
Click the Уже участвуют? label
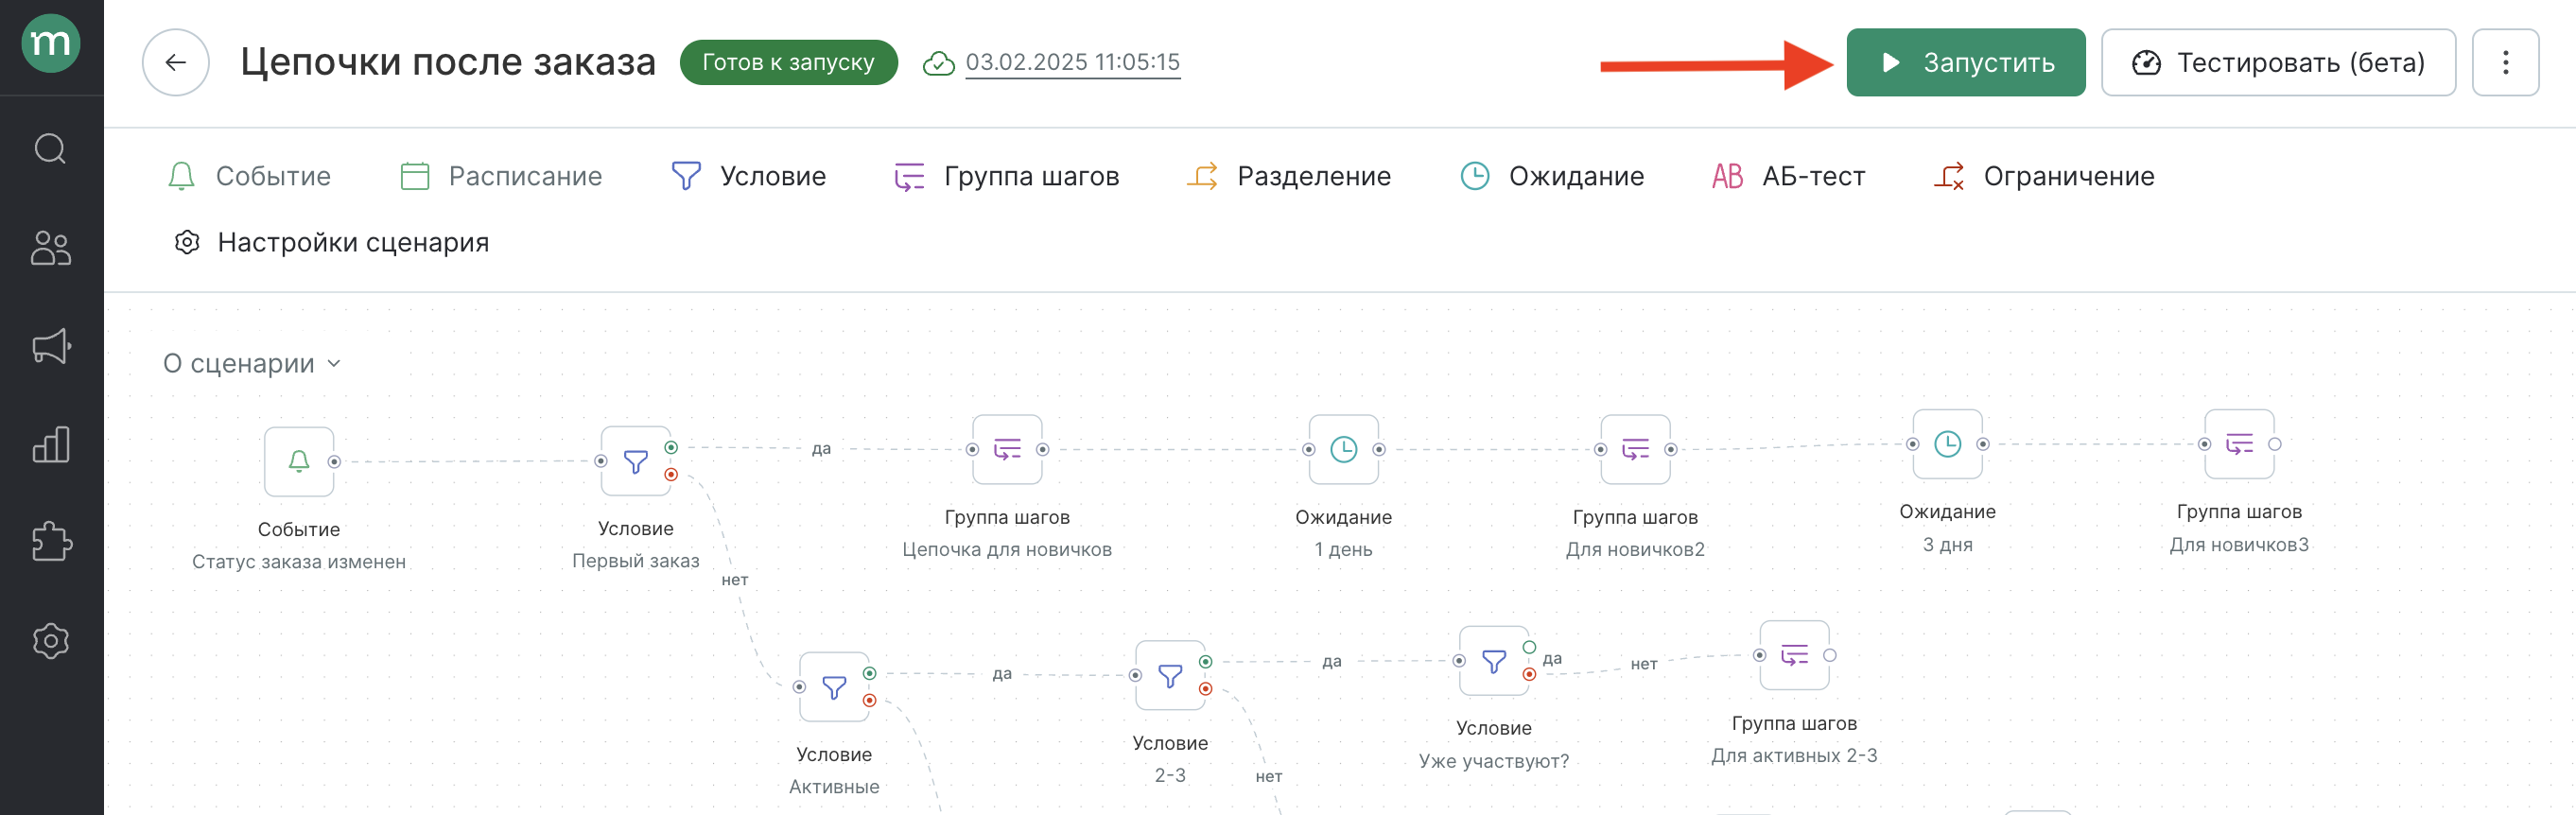(1494, 761)
